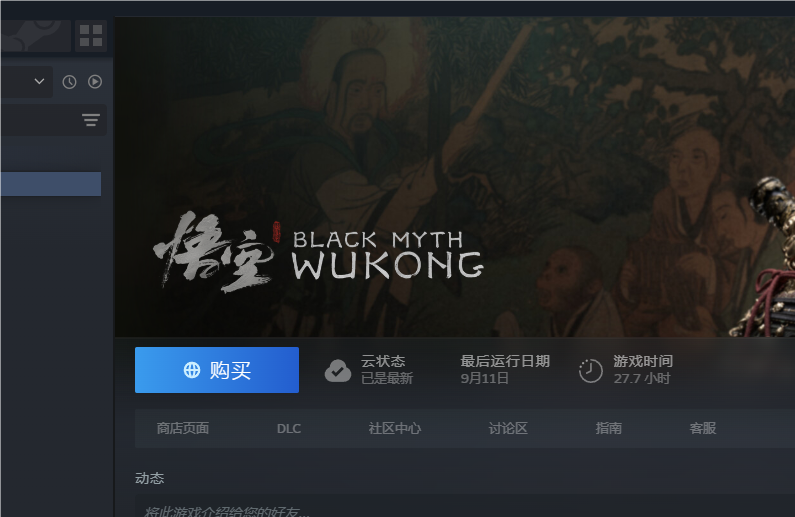Click the Steam logo in sidebar
The height and width of the screenshot is (517, 795).
point(35,35)
